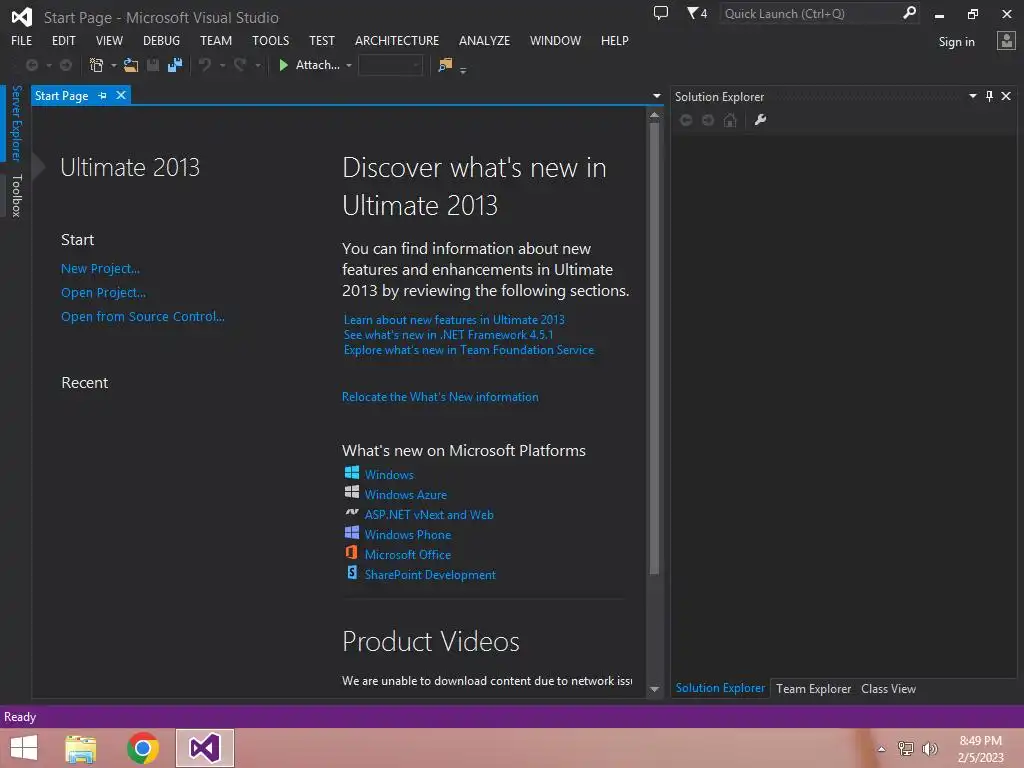Click the green Attach play icon
This screenshot has width=1024, height=768.
coord(283,65)
